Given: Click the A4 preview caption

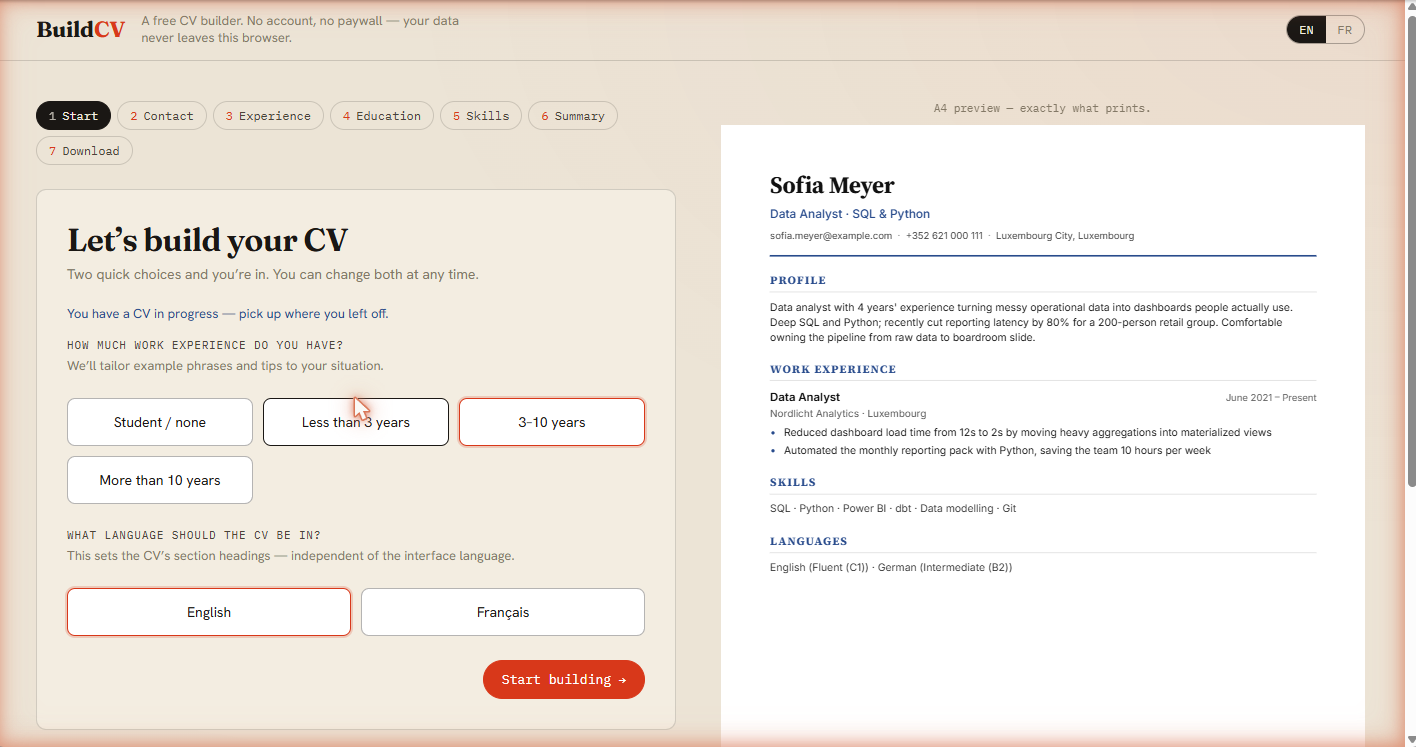Looking at the screenshot, I should coord(1042,108).
